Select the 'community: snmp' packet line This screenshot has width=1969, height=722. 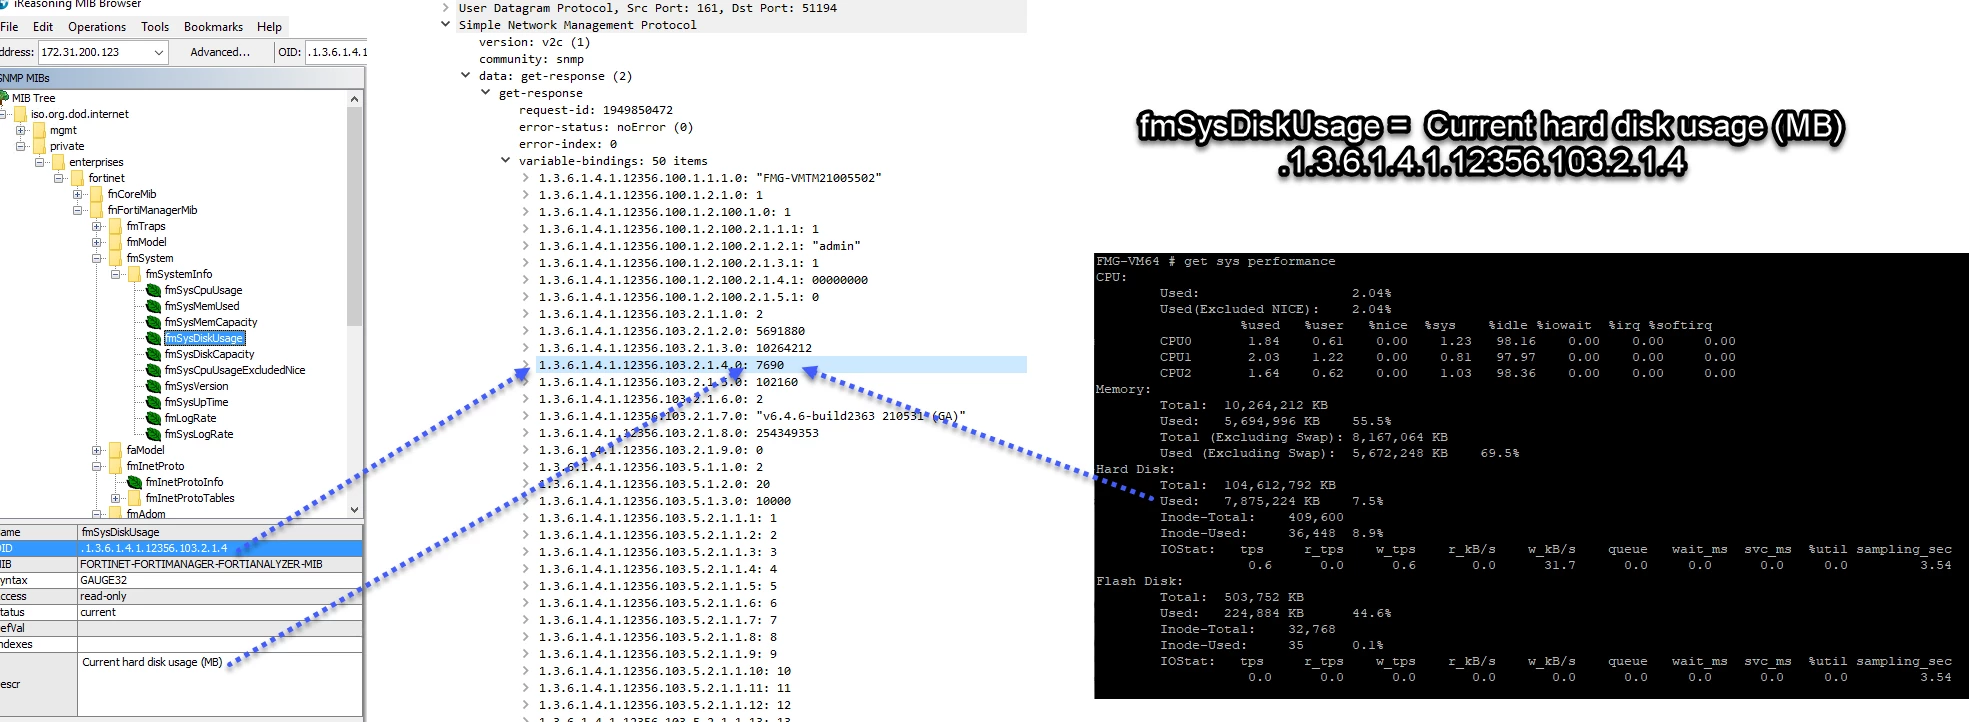(531, 59)
